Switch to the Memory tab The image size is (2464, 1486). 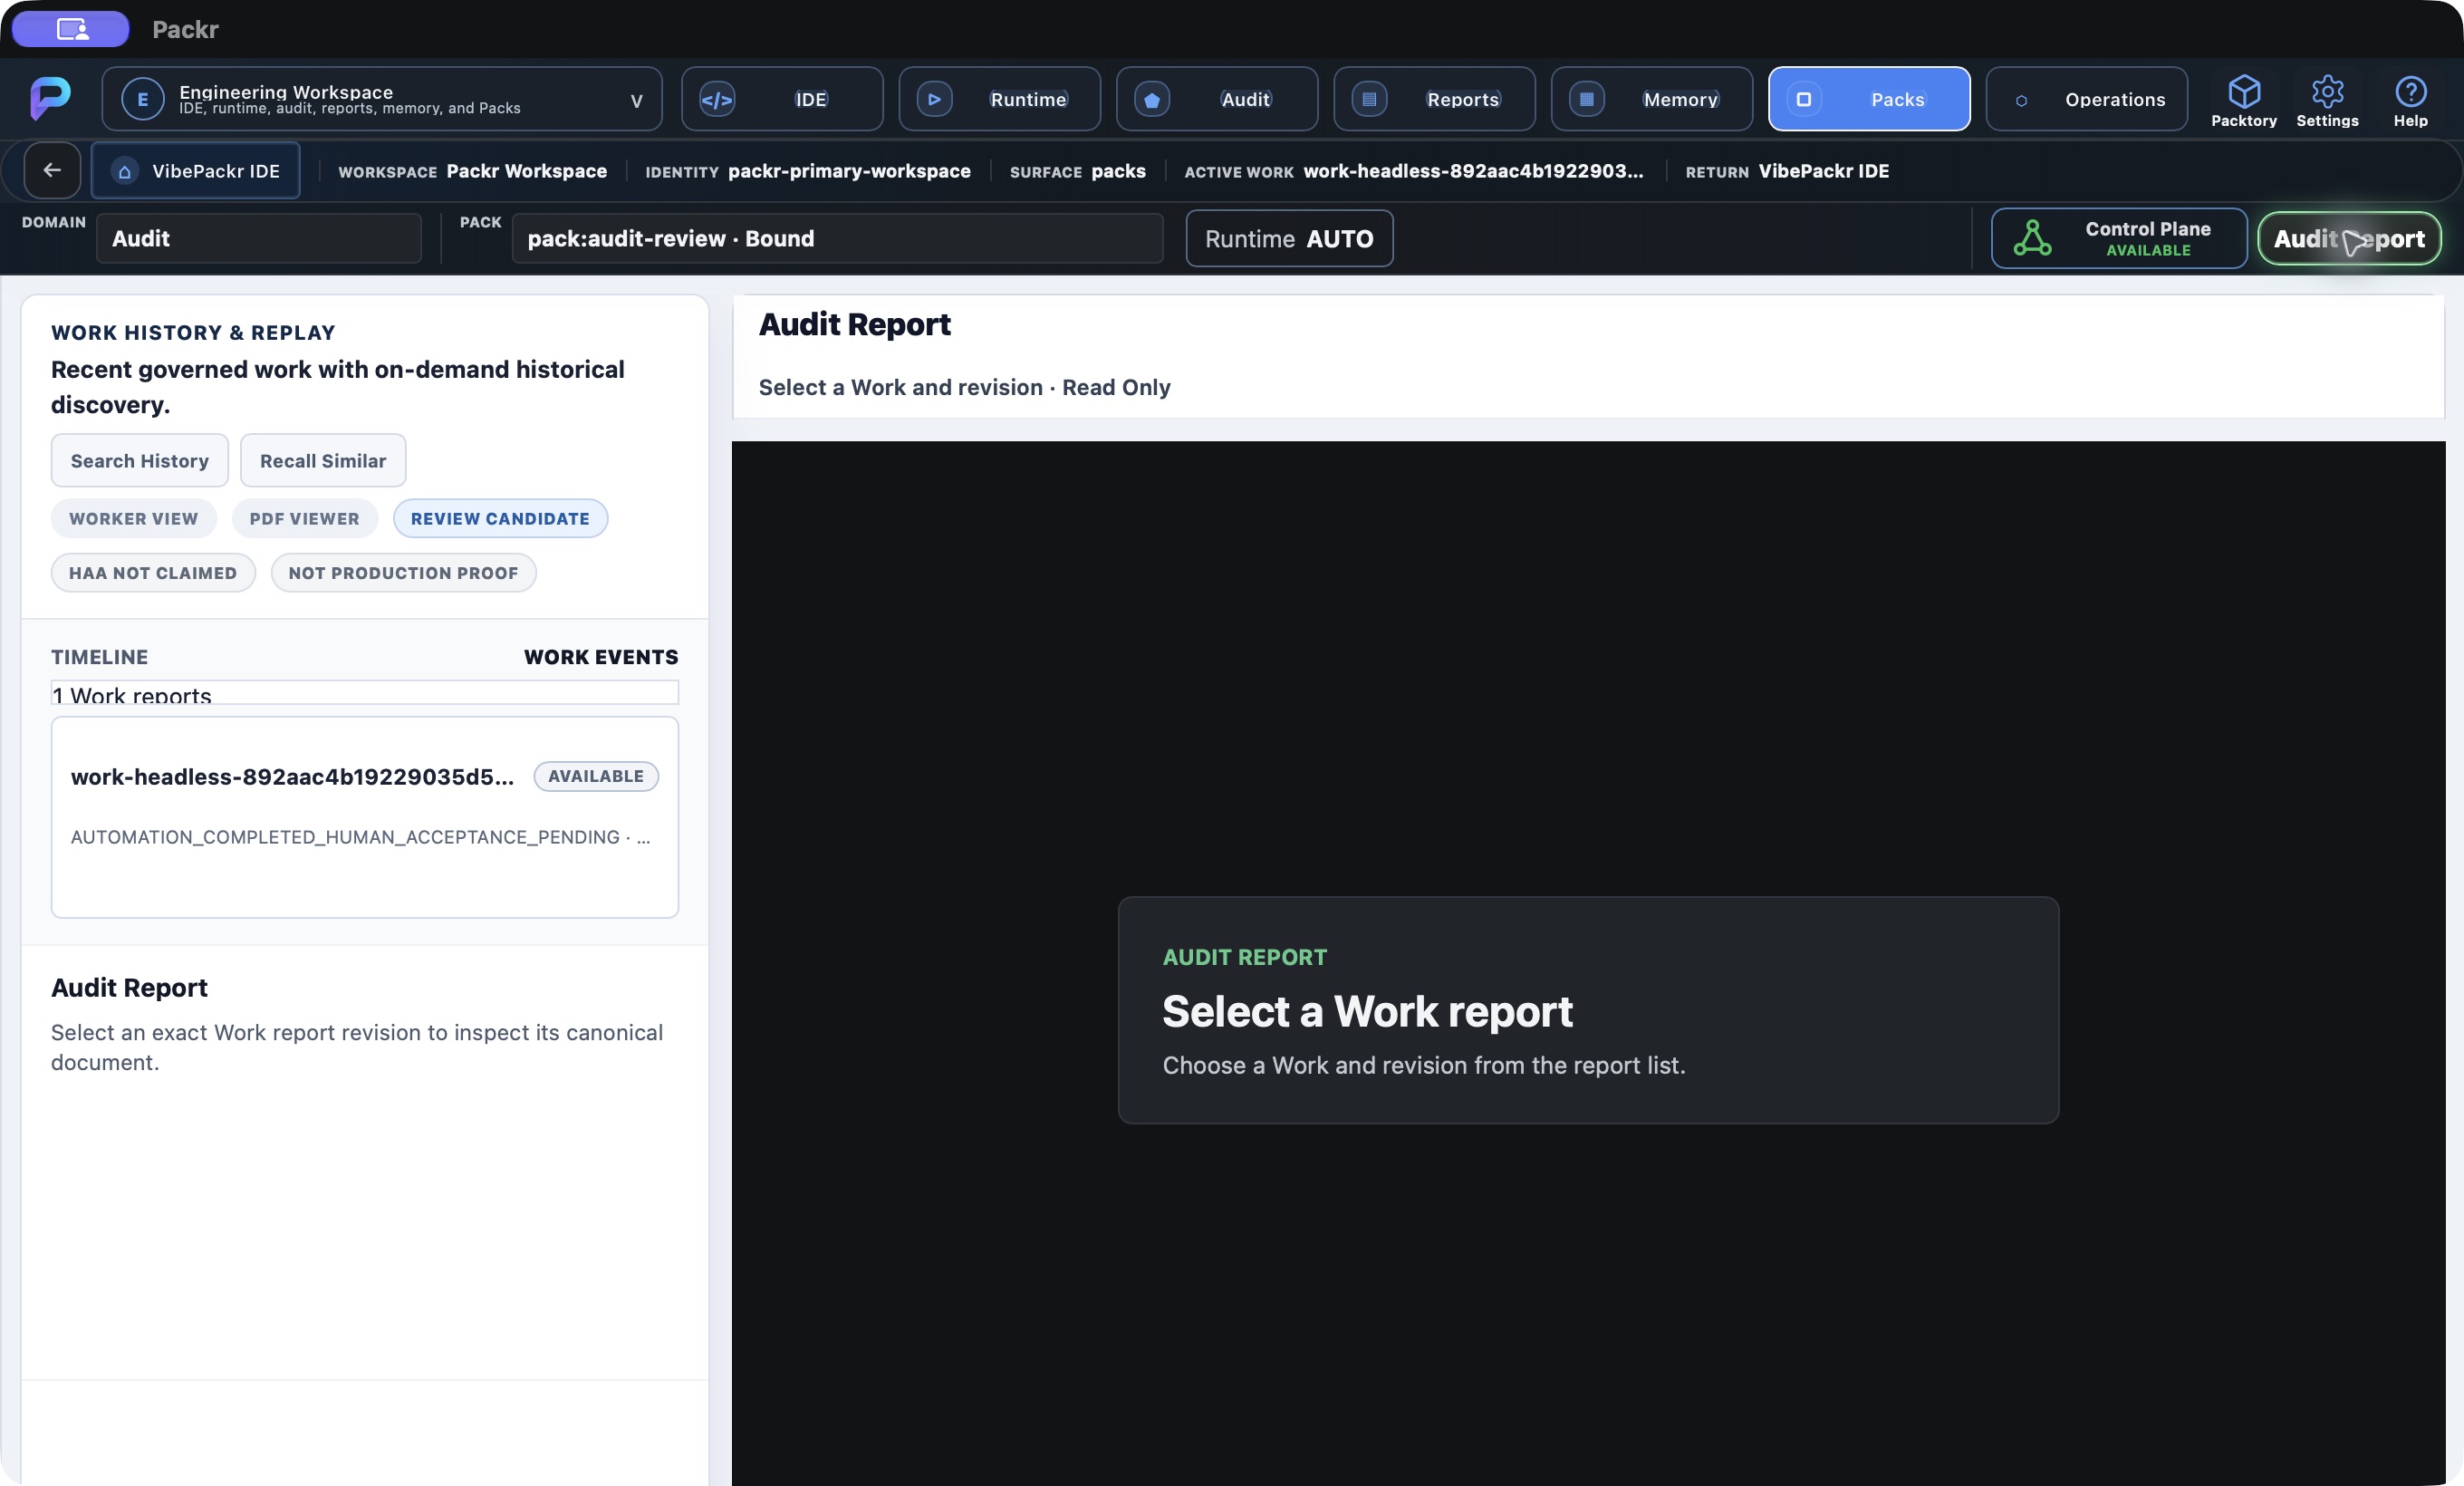(x=1651, y=99)
